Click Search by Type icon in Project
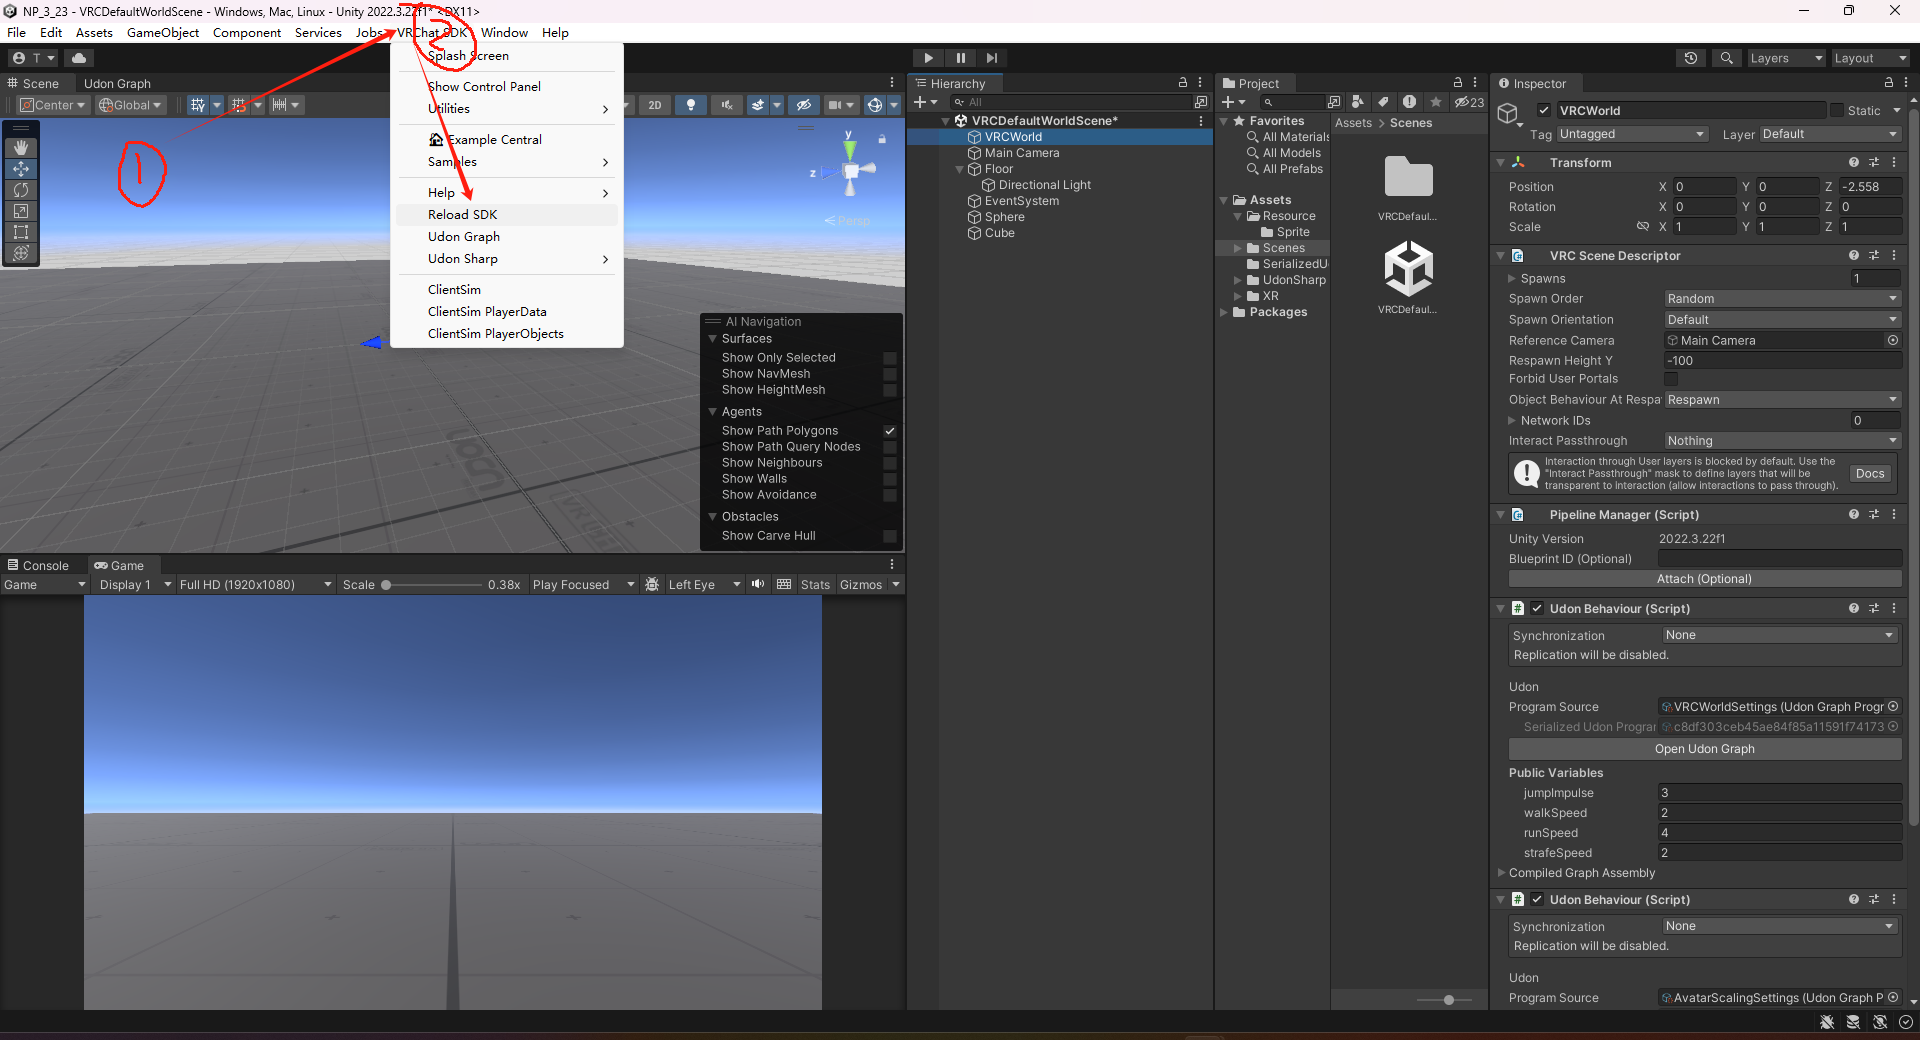1920x1040 pixels. [x=1357, y=102]
